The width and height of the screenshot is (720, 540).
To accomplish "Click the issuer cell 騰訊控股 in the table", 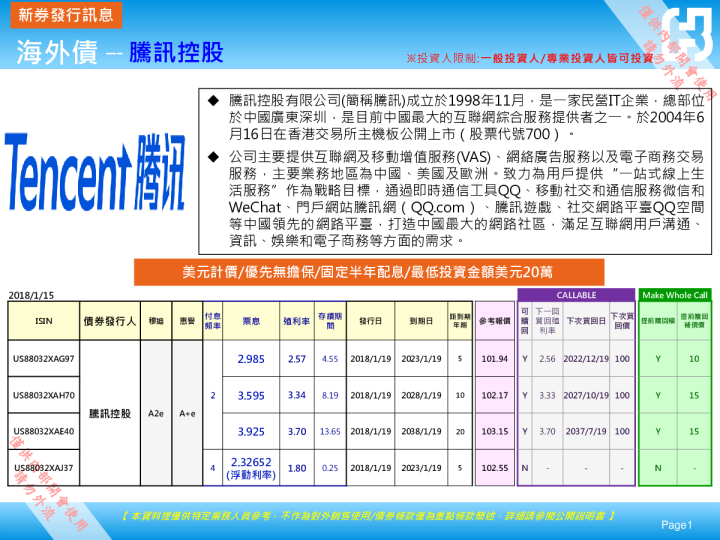I will pyautogui.click(x=110, y=413).
